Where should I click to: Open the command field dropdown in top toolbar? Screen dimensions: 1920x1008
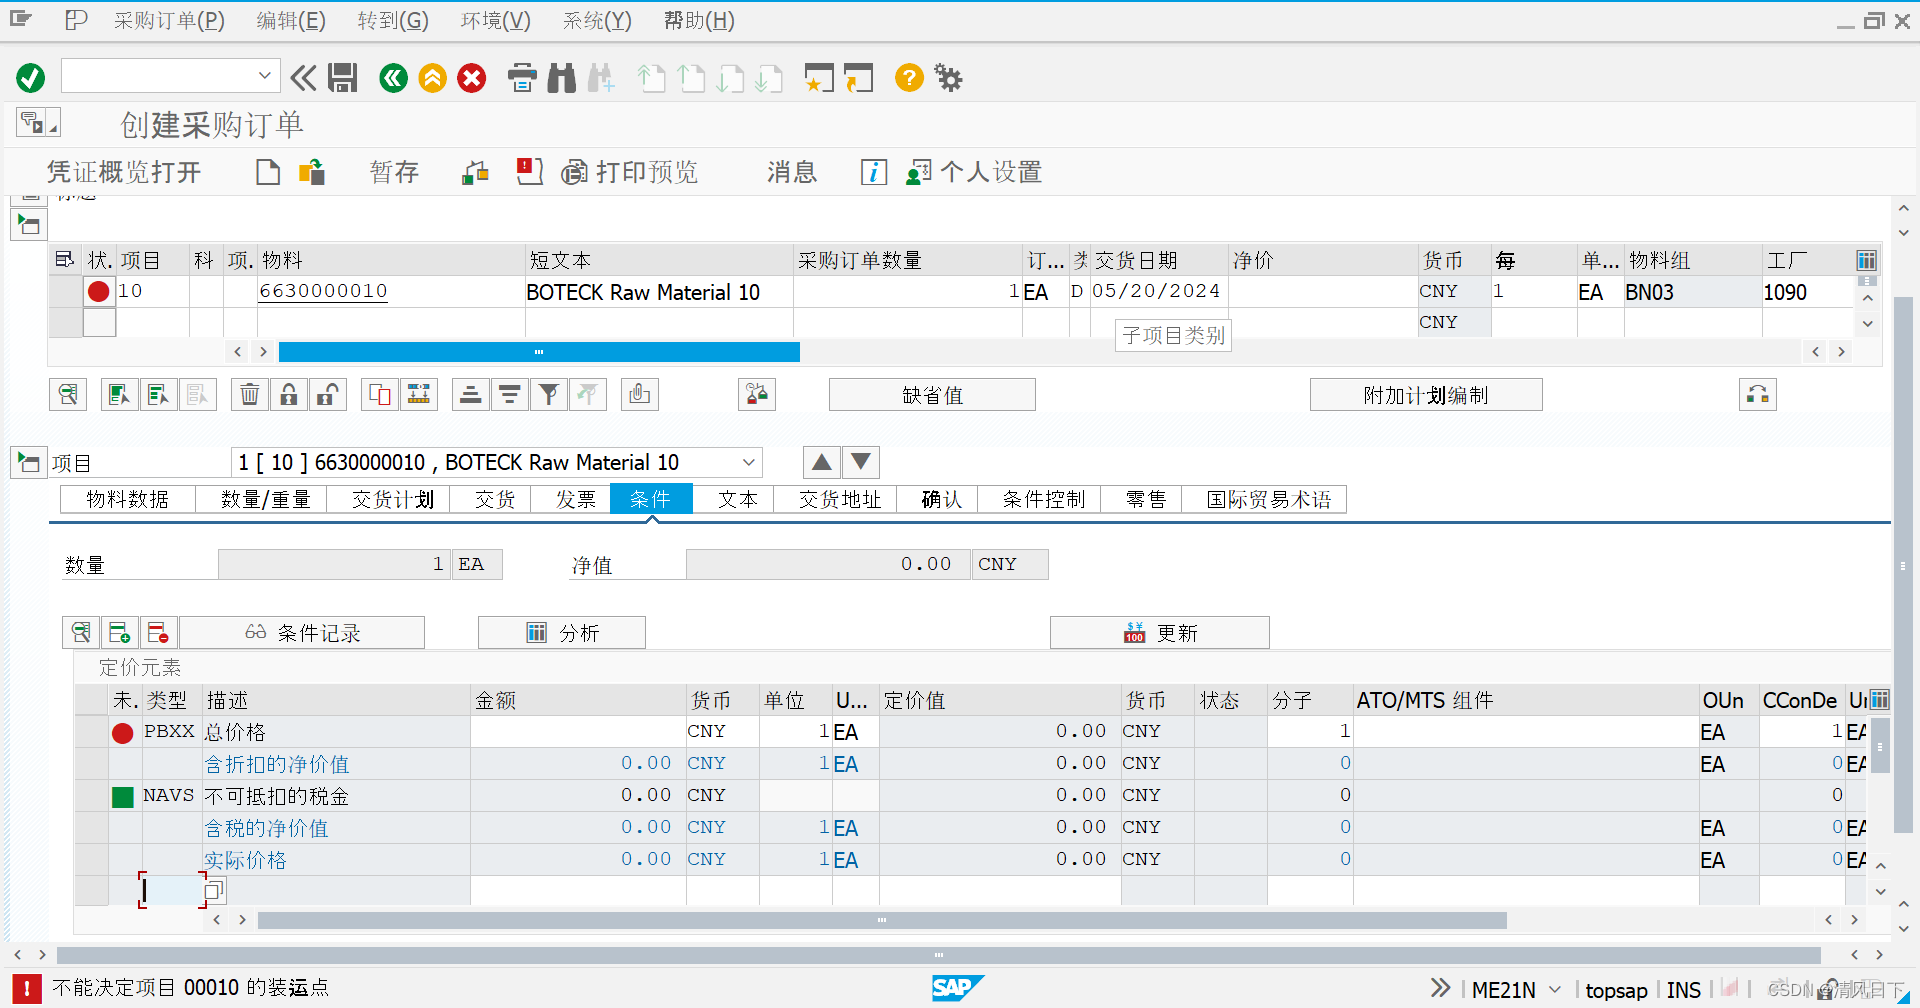pos(264,76)
